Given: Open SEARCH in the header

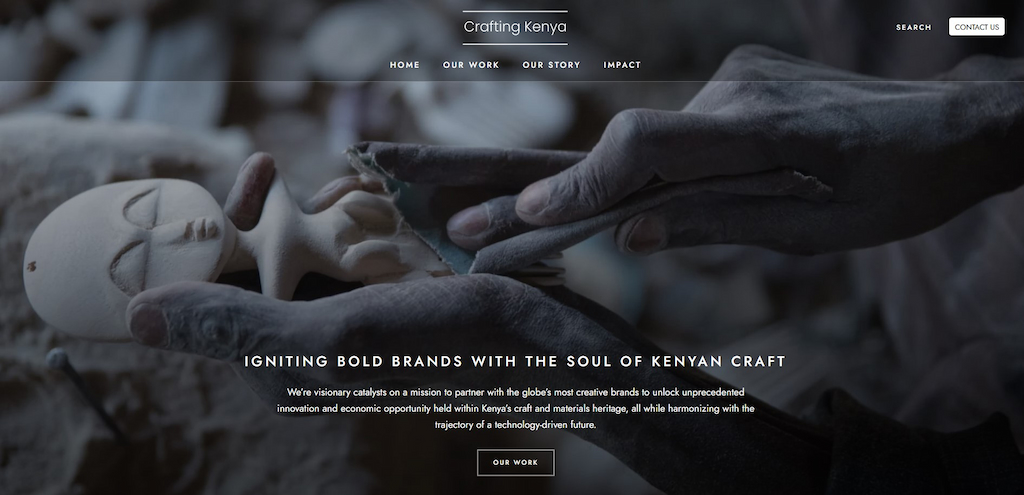Looking at the screenshot, I should 914,27.
